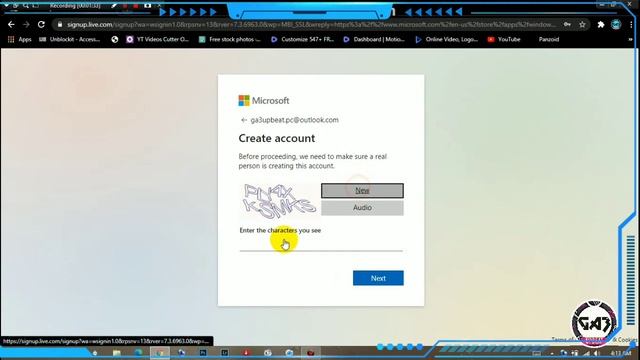Screen dimensions: 640x360
Task: Go back with the browser back arrow
Action: [11, 24]
